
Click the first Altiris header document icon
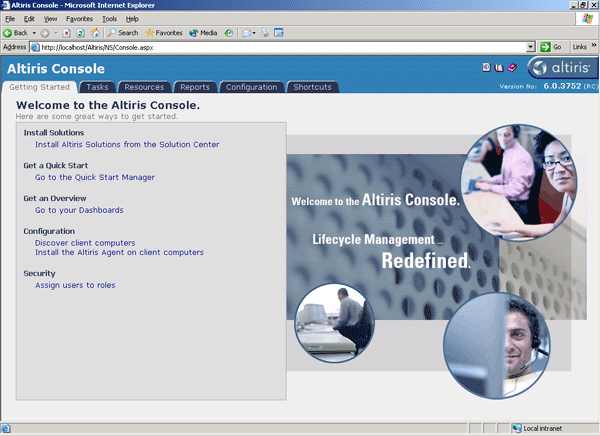coord(486,67)
